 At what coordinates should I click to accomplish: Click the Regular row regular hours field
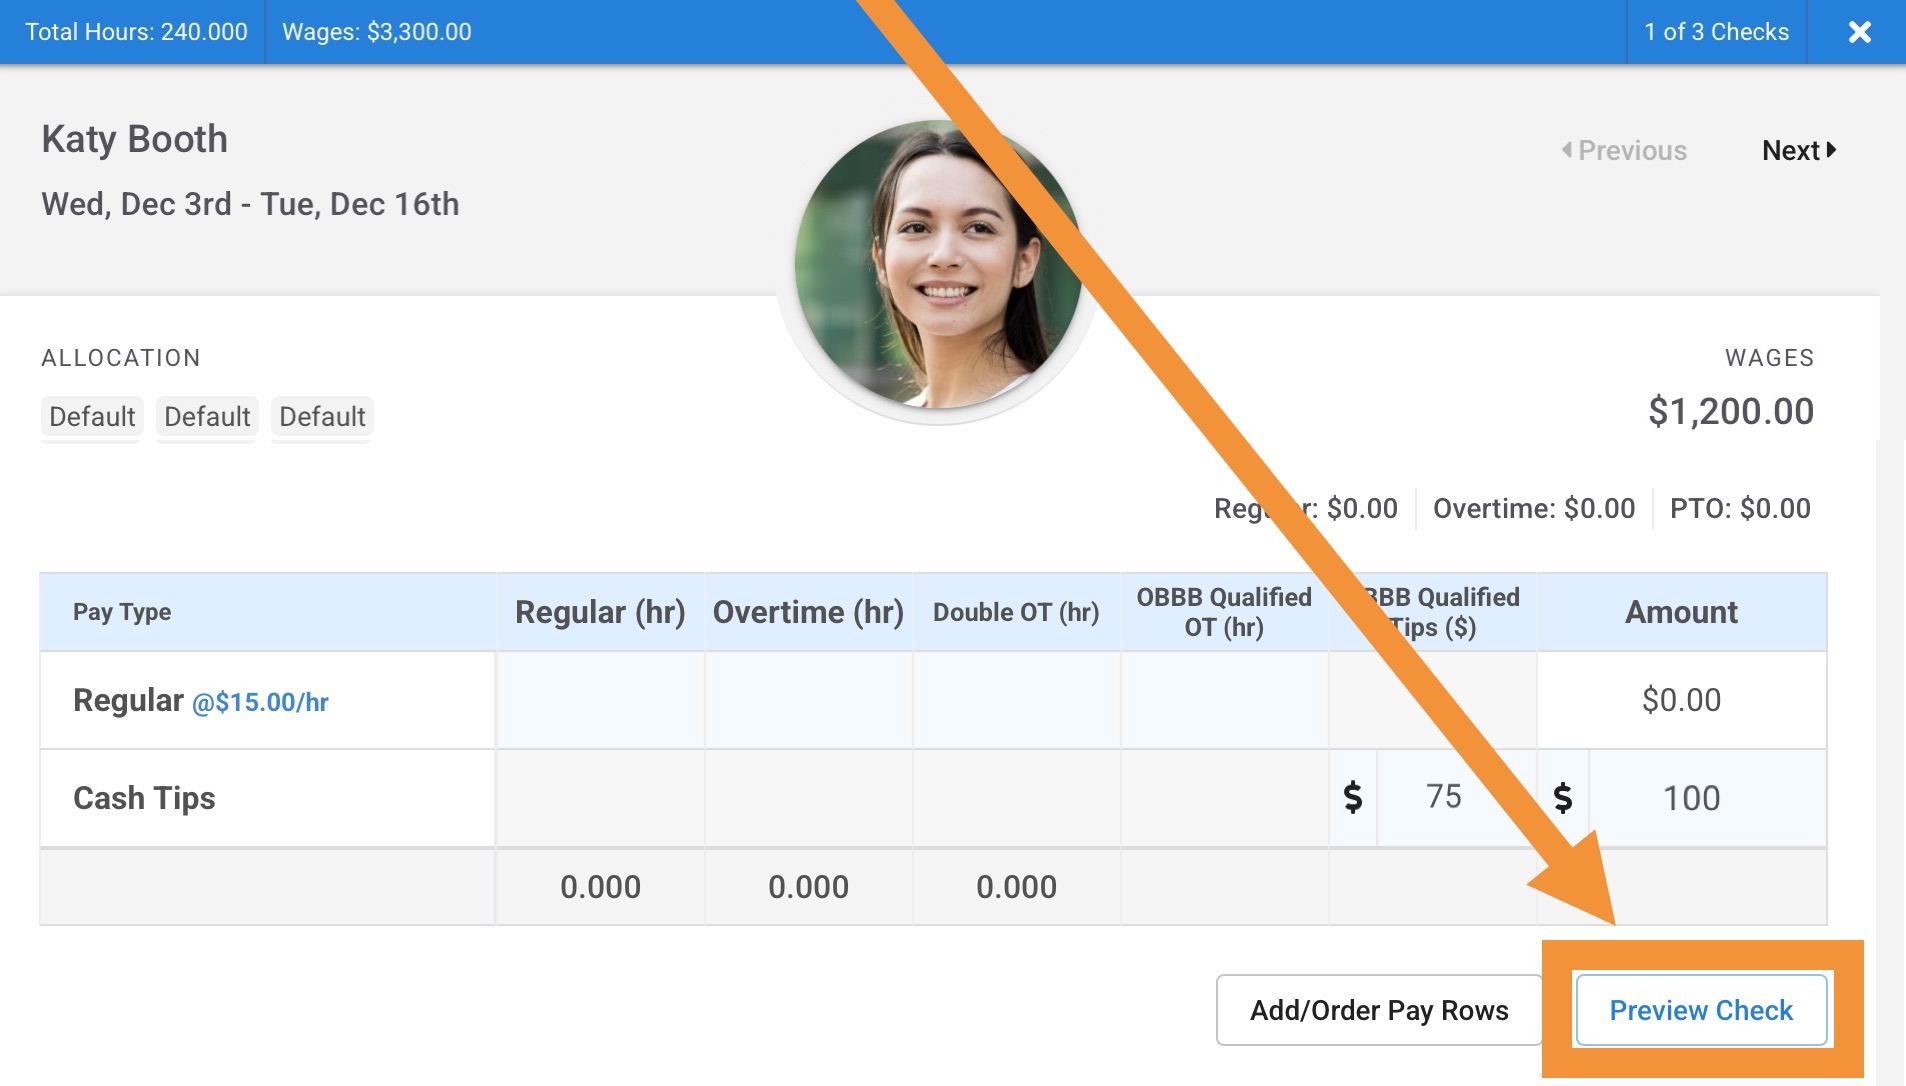pyautogui.click(x=600, y=700)
